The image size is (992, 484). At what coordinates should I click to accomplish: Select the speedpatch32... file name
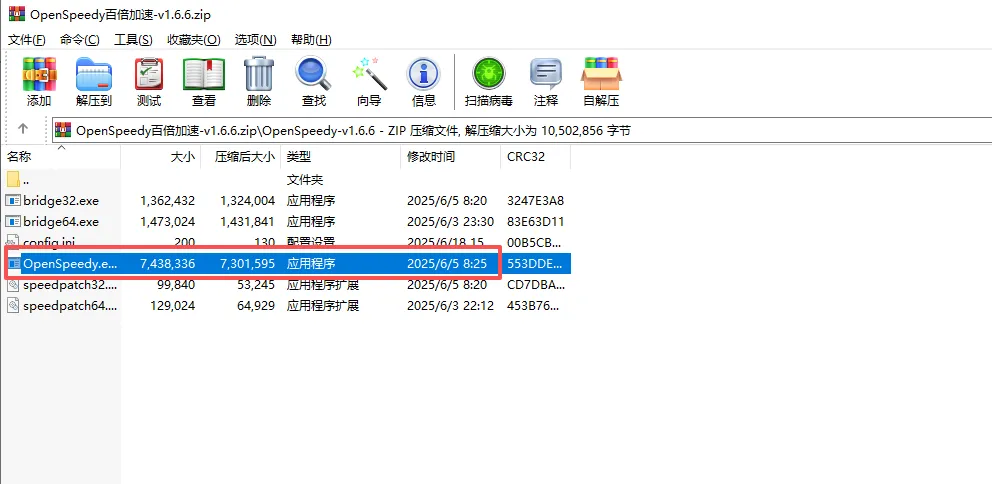tap(70, 285)
